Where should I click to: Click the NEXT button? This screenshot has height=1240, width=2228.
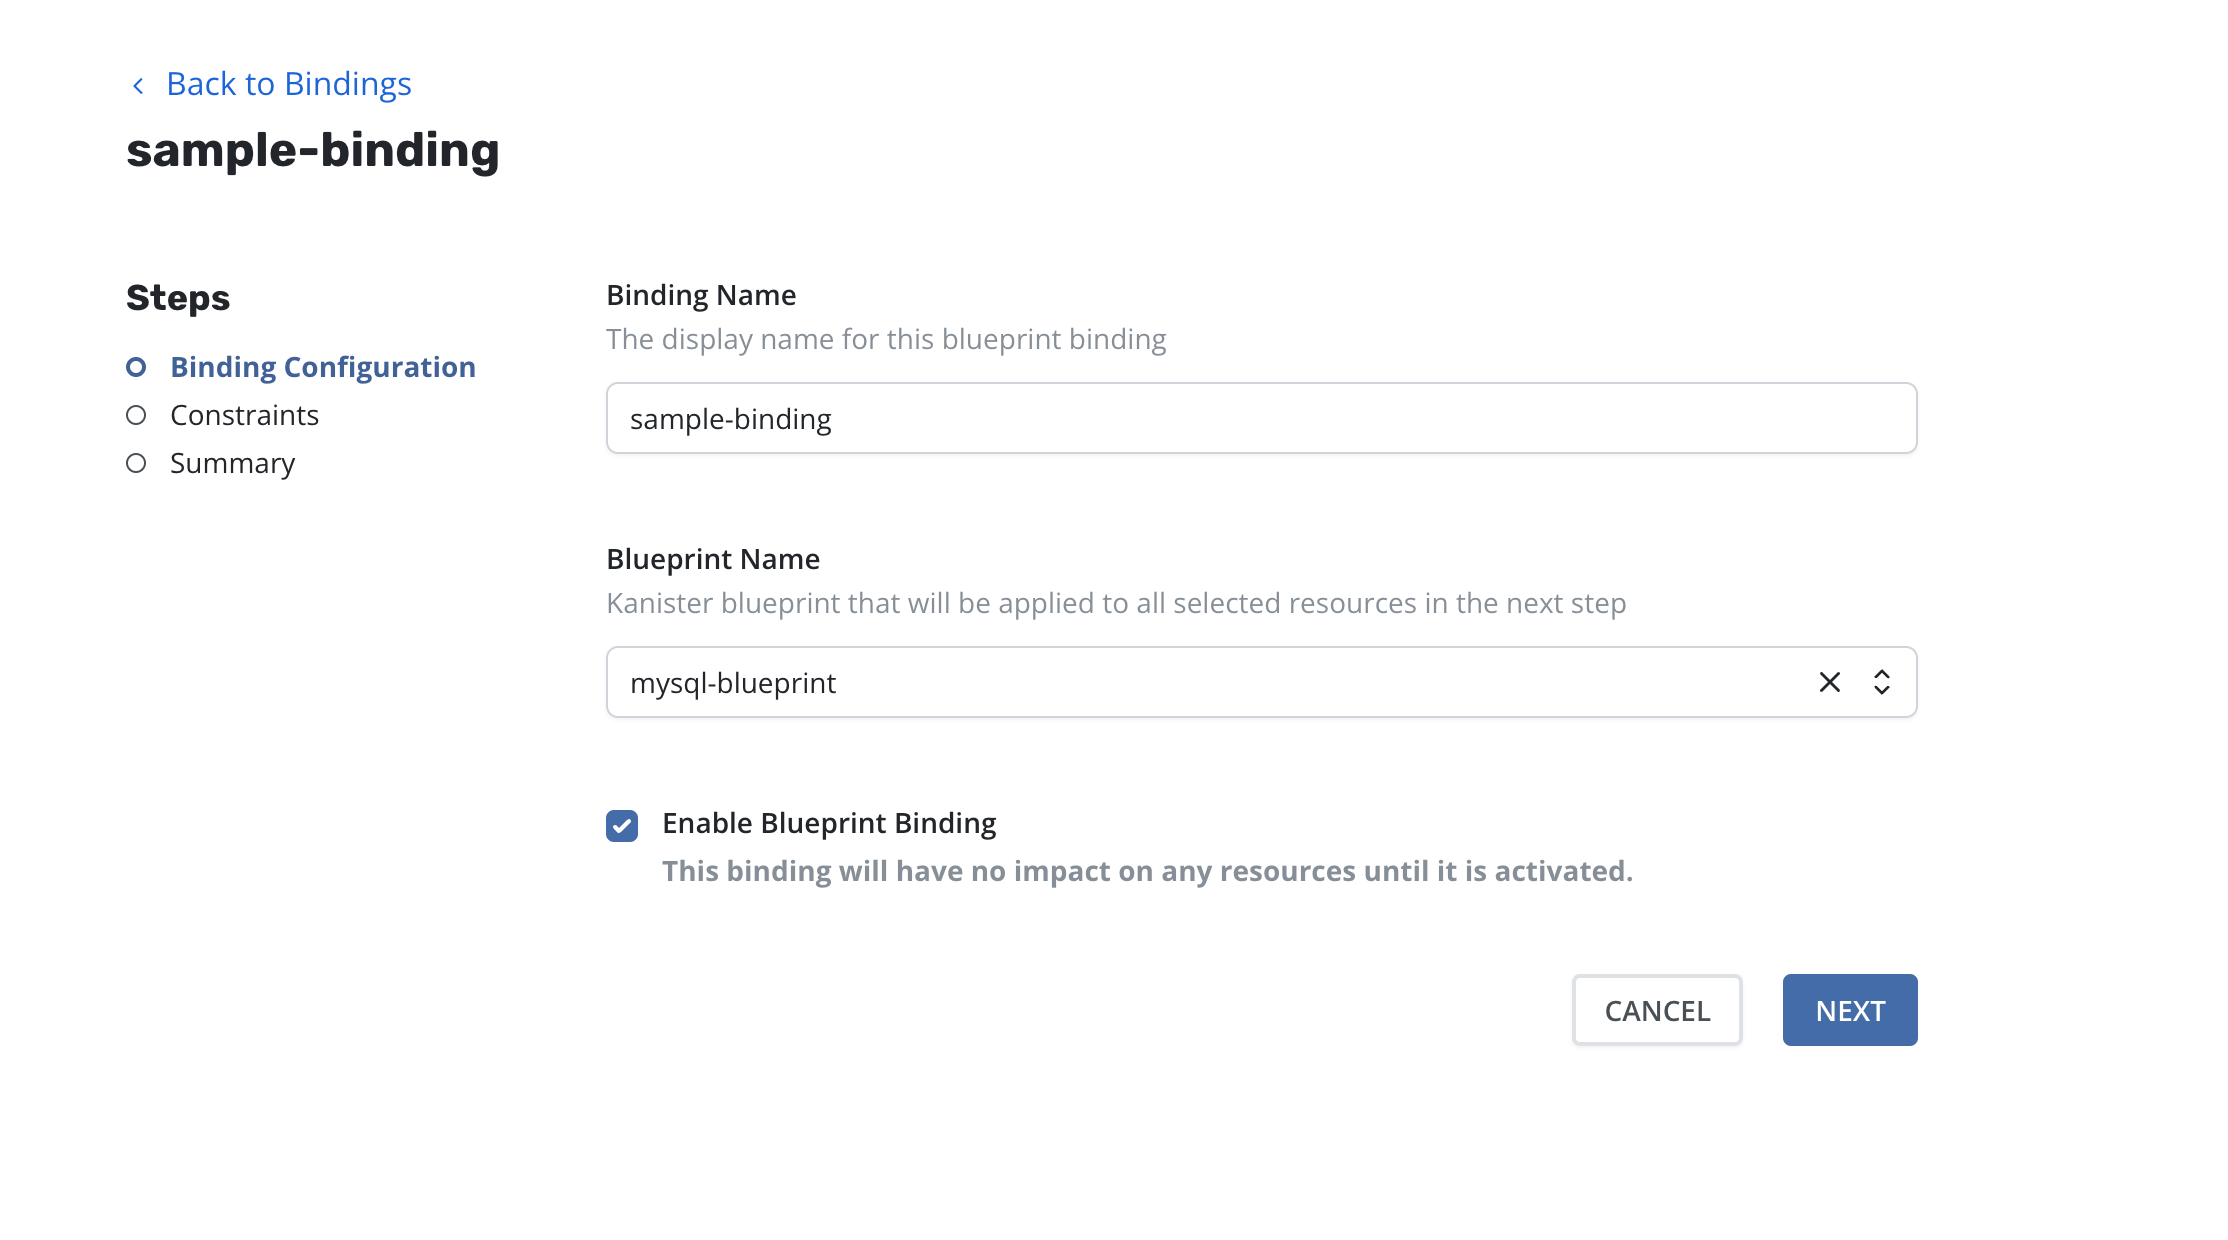1849,1010
